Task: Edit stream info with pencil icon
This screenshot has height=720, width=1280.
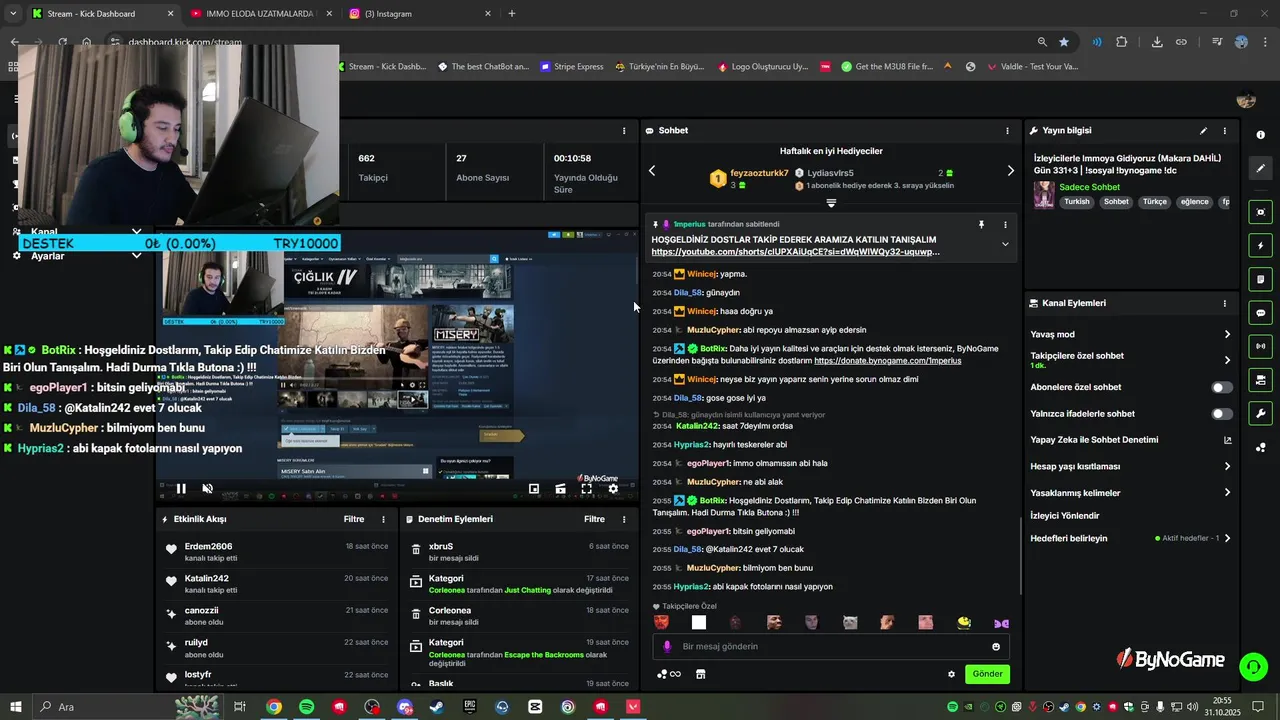Action: [x=1203, y=131]
